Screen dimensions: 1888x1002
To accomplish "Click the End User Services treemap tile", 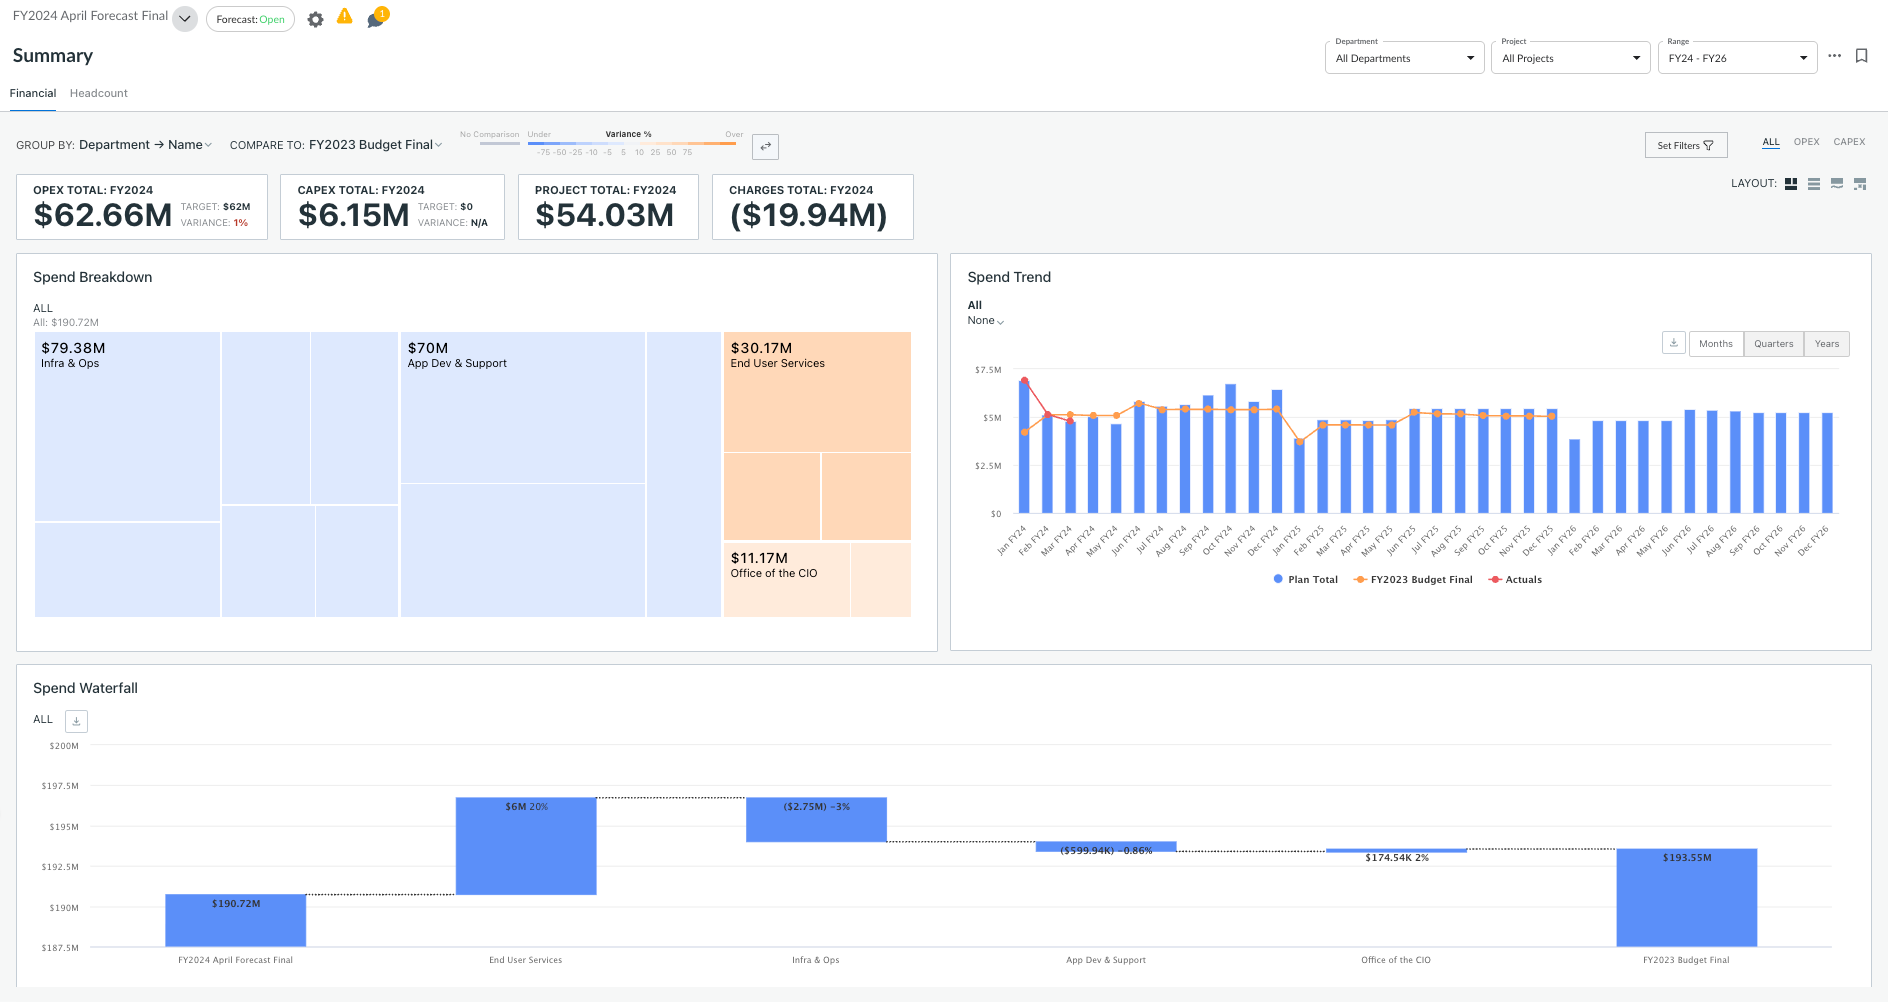I will 816,391.
